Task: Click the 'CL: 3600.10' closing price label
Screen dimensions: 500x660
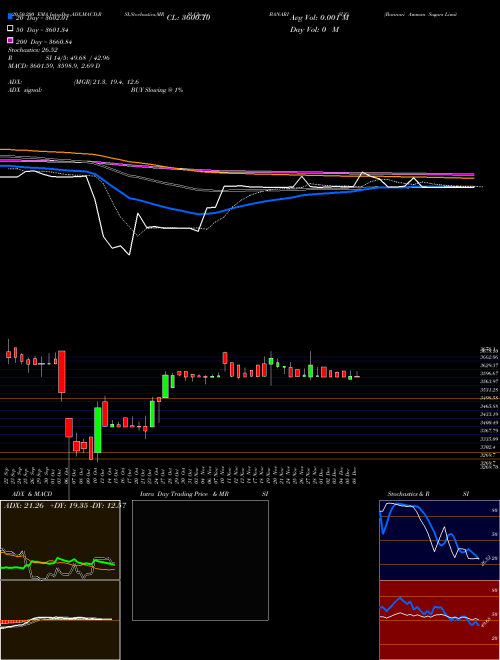Action: (x=188, y=18)
